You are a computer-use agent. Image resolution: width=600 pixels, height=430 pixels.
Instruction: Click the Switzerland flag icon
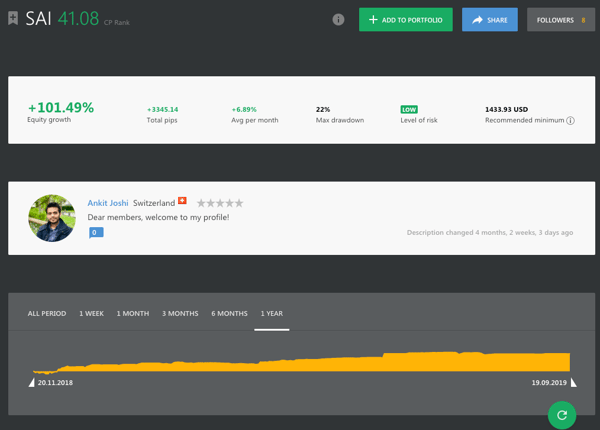tap(182, 202)
